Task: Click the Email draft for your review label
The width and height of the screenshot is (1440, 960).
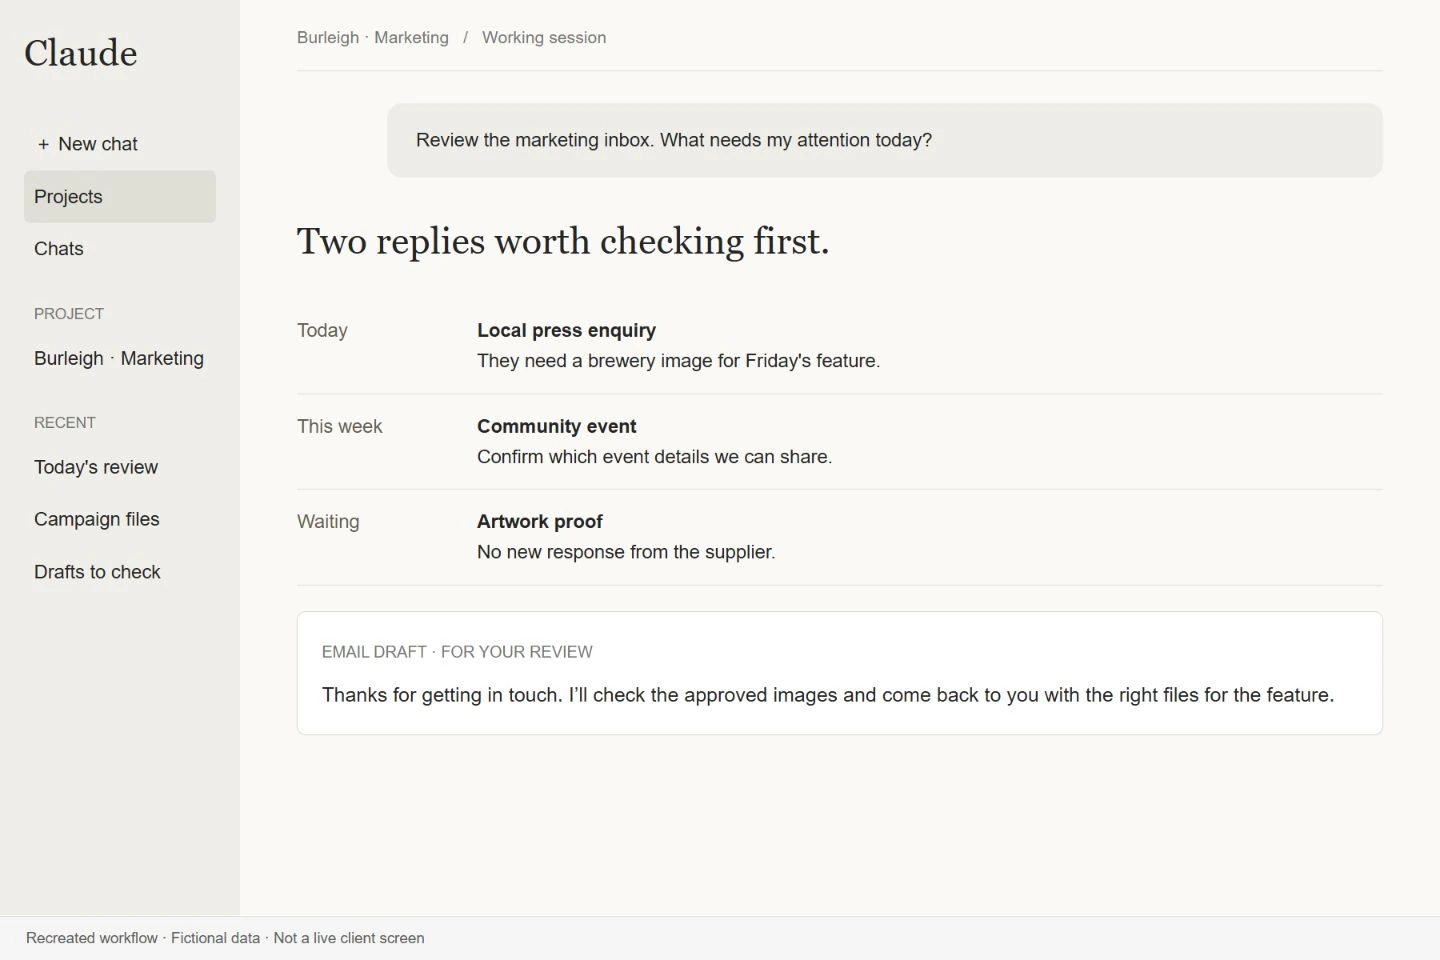Action: point(457,652)
